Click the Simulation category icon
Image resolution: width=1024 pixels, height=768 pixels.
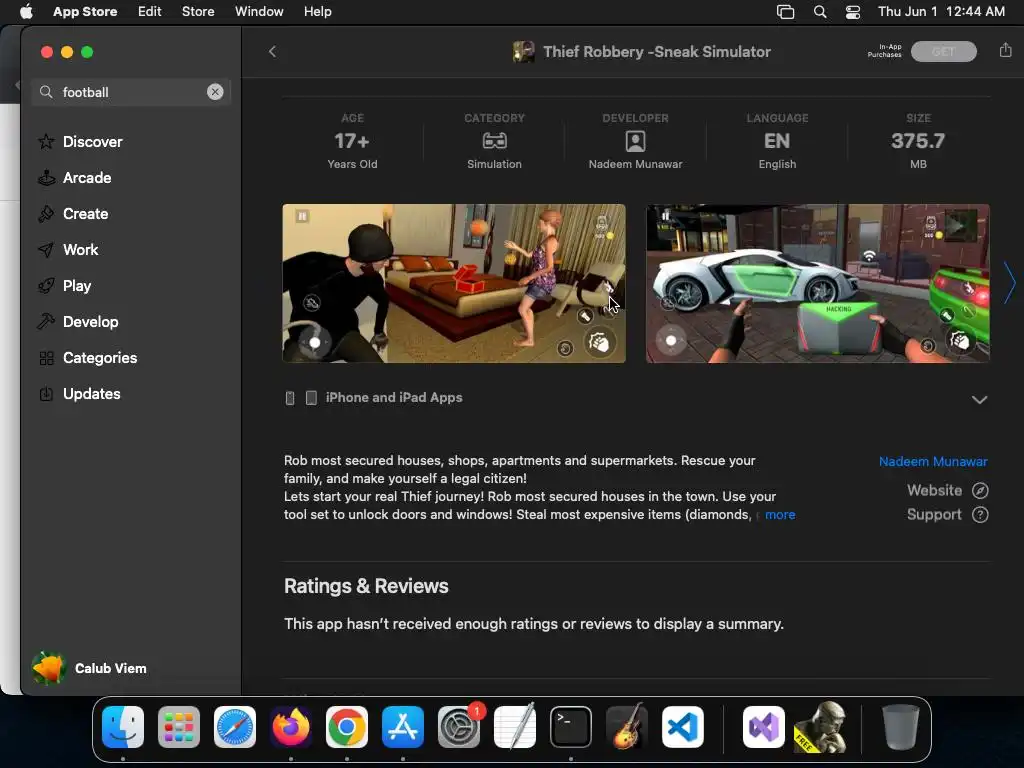pyautogui.click(x=494, y=140)
